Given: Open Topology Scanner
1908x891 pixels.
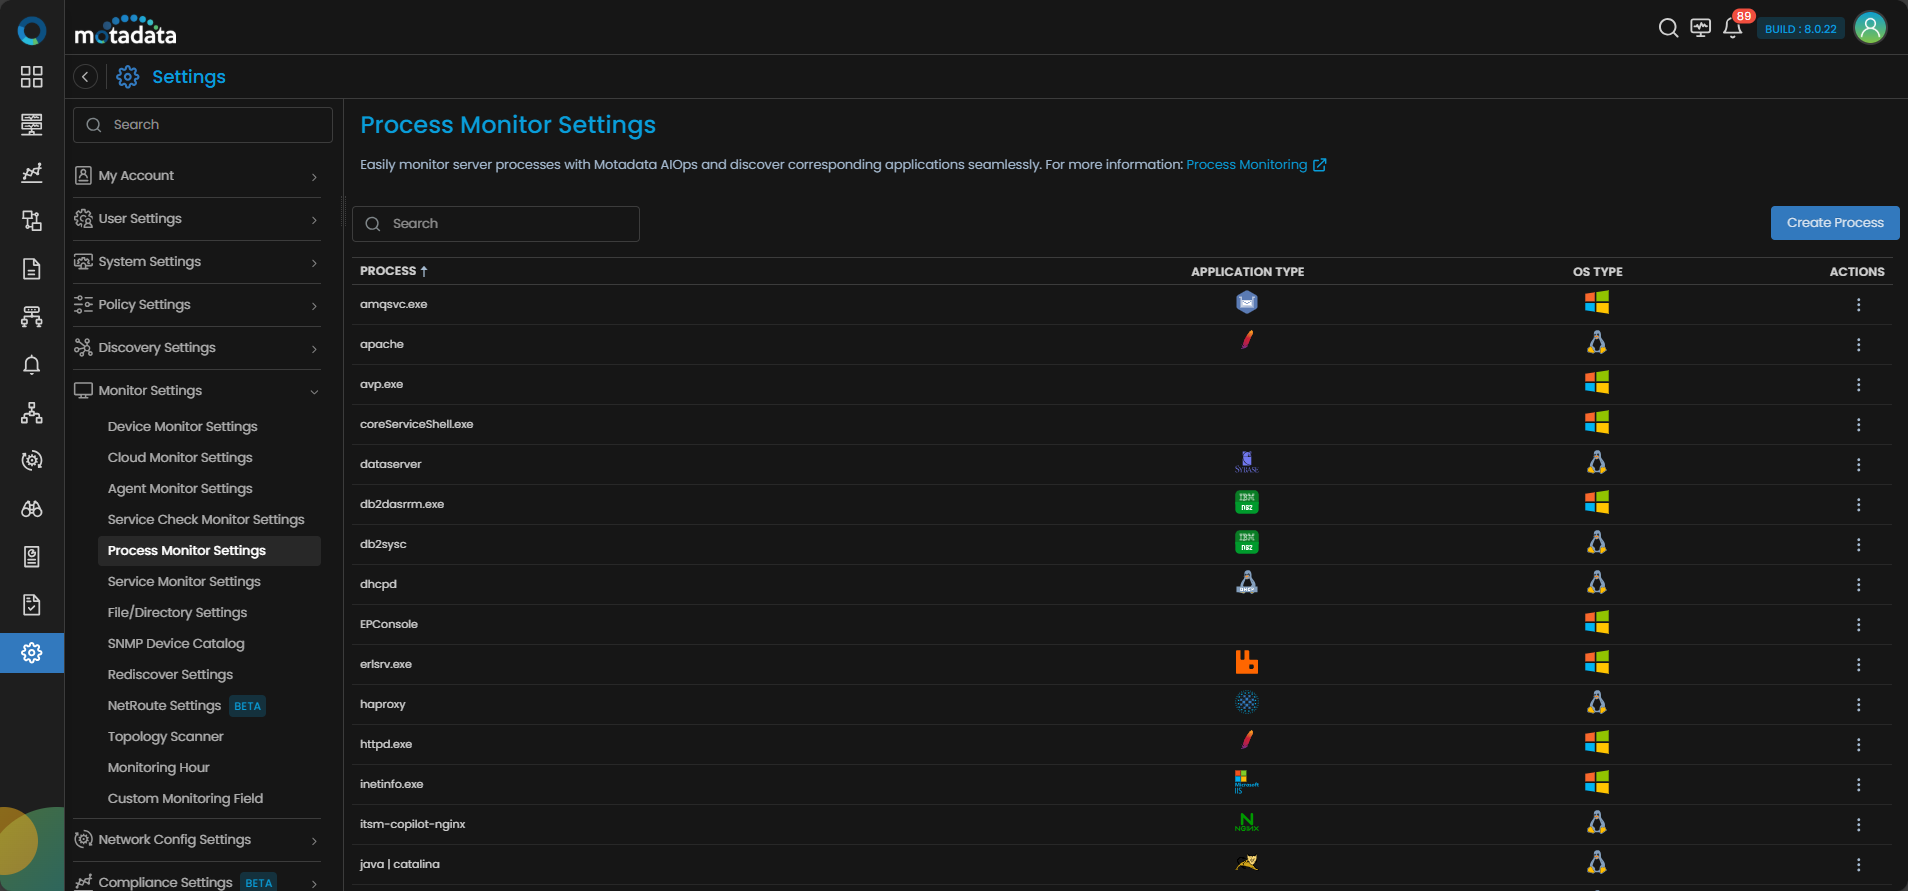Looking at the screenshot, I should 166,737.
